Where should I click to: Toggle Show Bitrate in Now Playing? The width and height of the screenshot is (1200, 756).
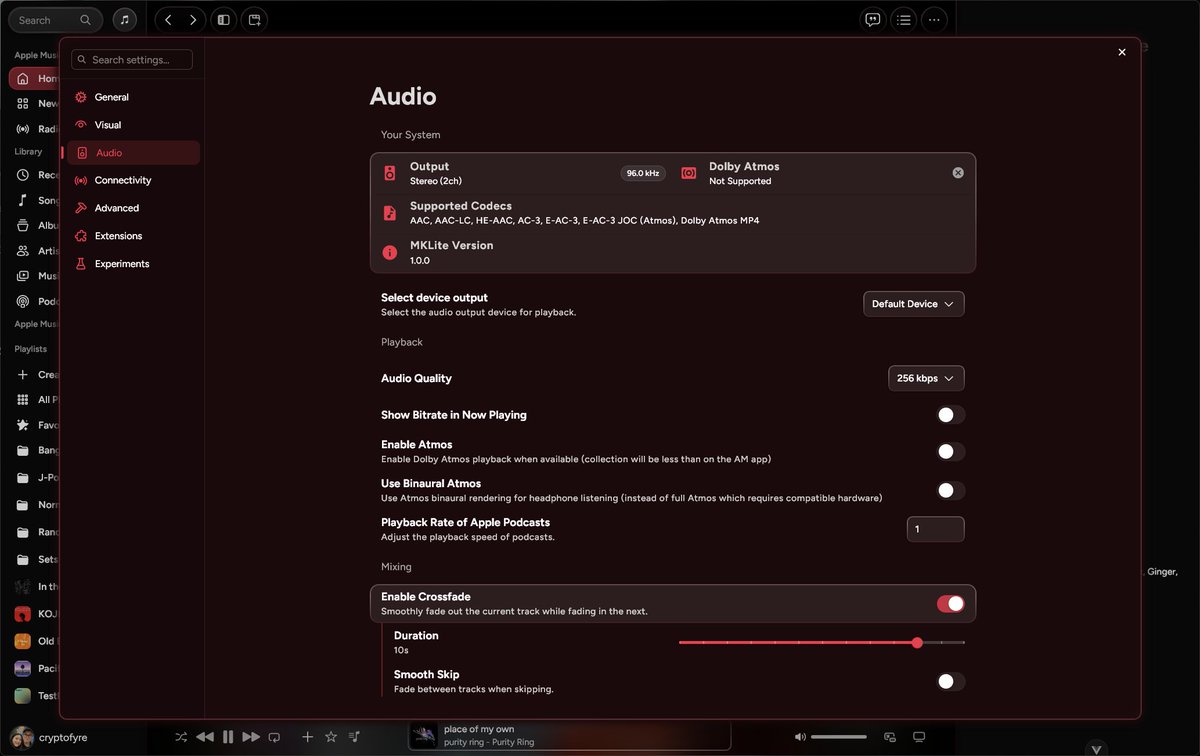(950, 415)
